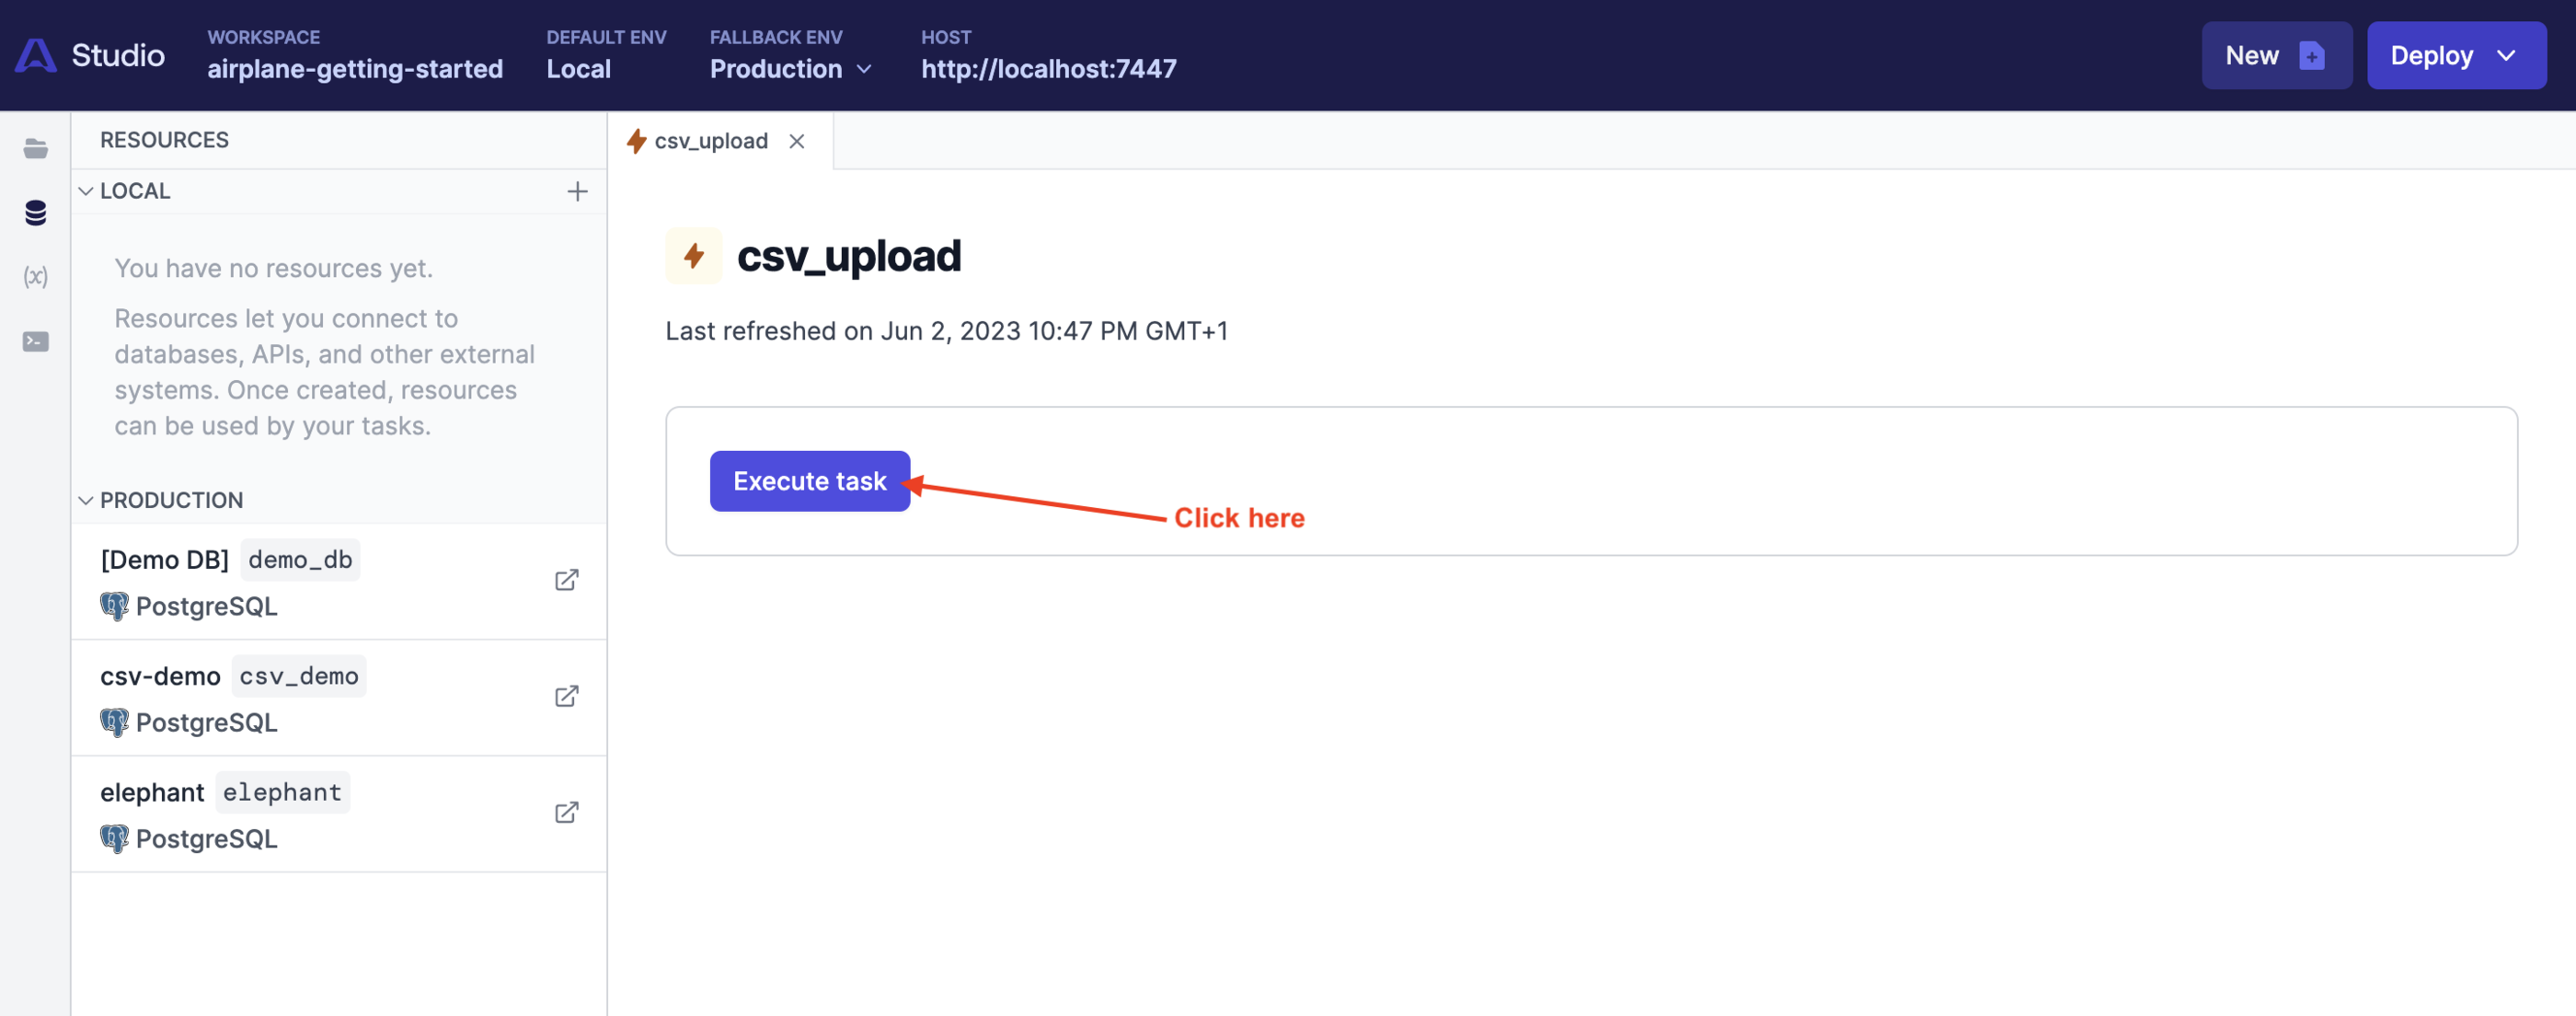Select the resources database sidebar icon
Viewport: 2576px width, 1016px height.
[35, 212]
